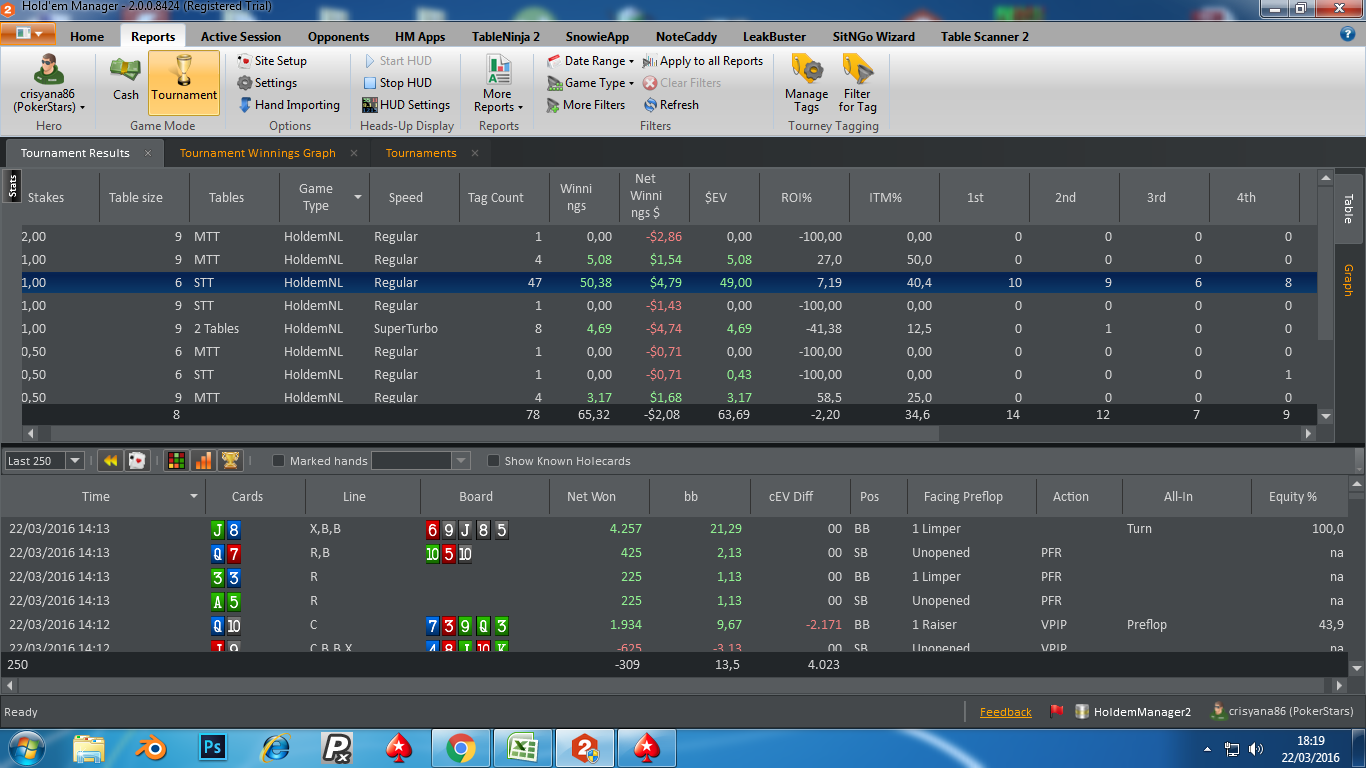Click the colored grid icon

coord(176,461)
